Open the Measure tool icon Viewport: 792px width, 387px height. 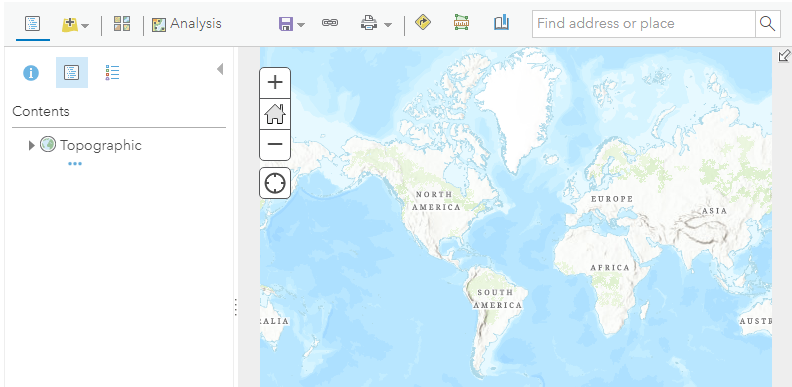[x=461, y=22]
